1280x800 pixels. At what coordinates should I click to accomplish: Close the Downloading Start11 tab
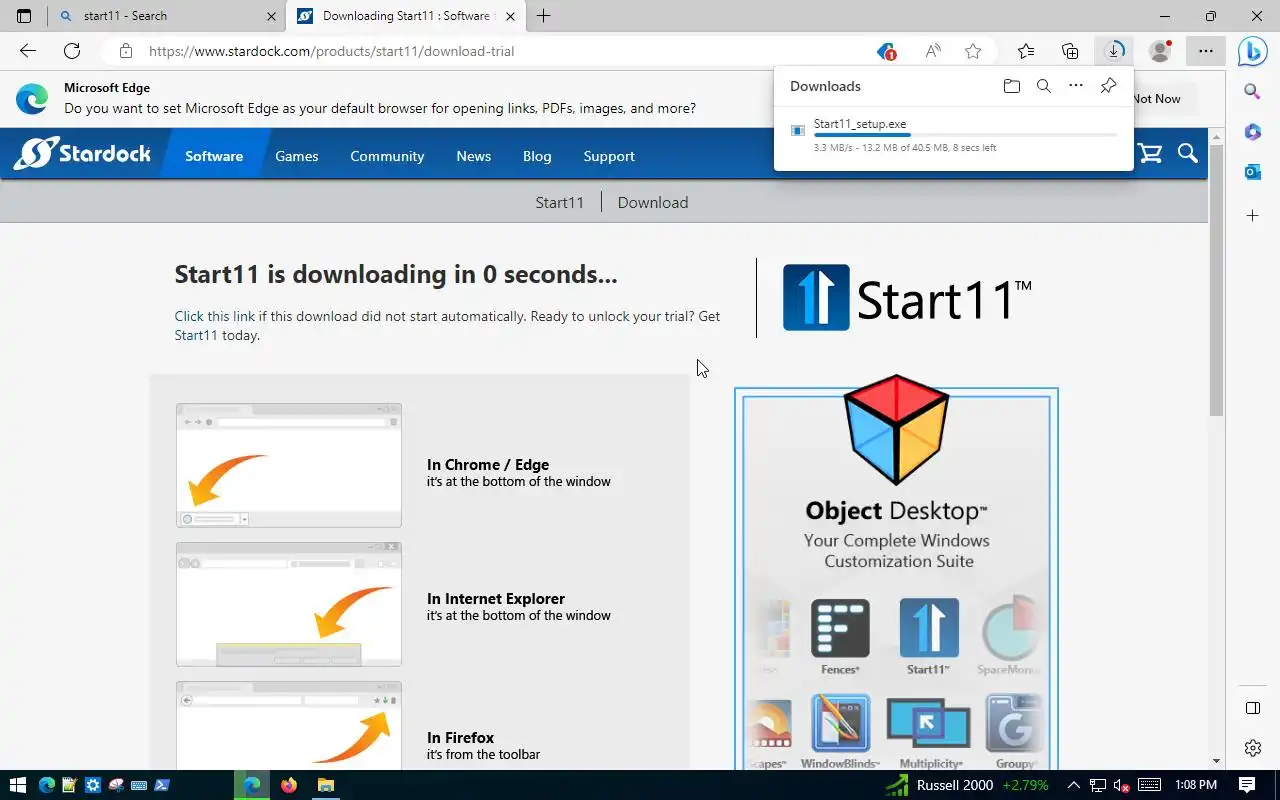(511, 16)
